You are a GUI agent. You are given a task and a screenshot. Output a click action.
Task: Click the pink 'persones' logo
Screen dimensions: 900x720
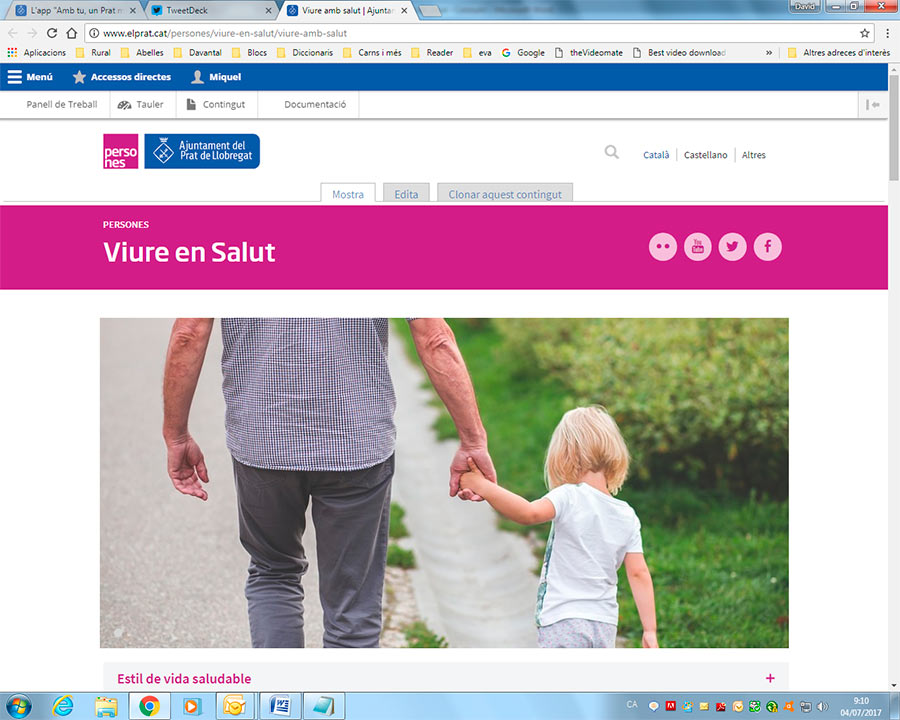(120, 151)
